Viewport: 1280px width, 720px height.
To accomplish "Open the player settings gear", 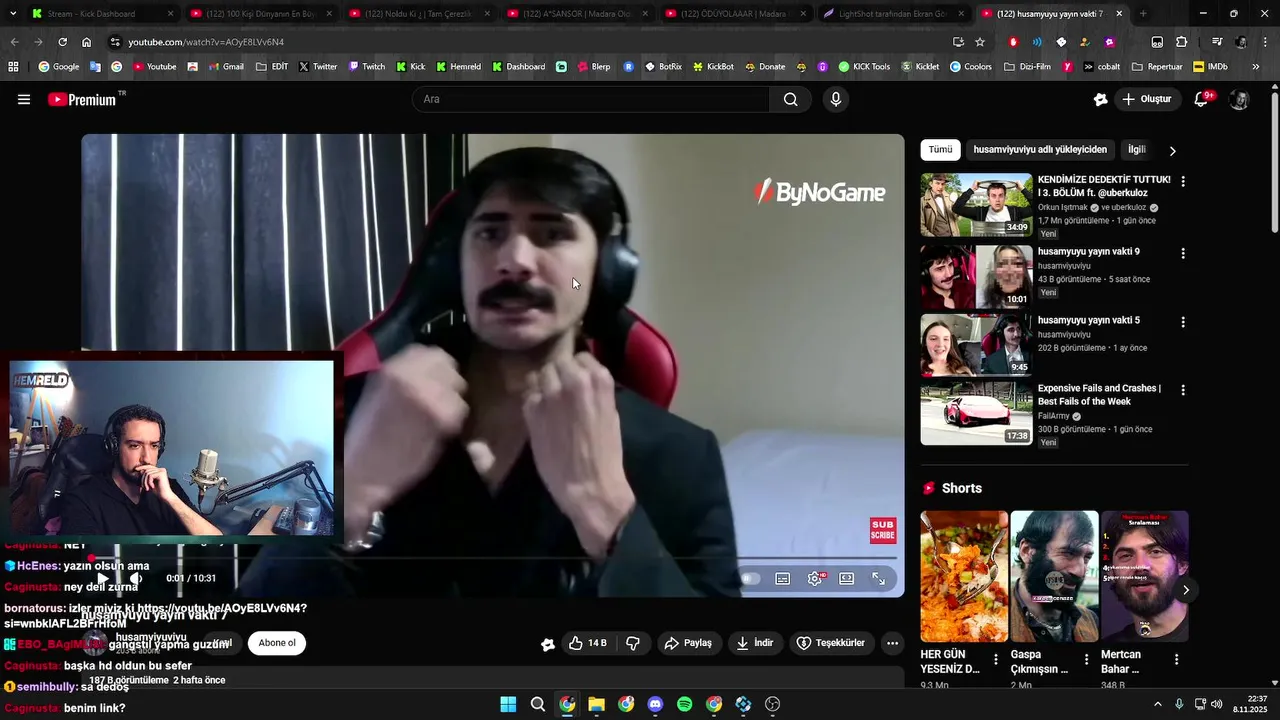I will pos(816,578).
